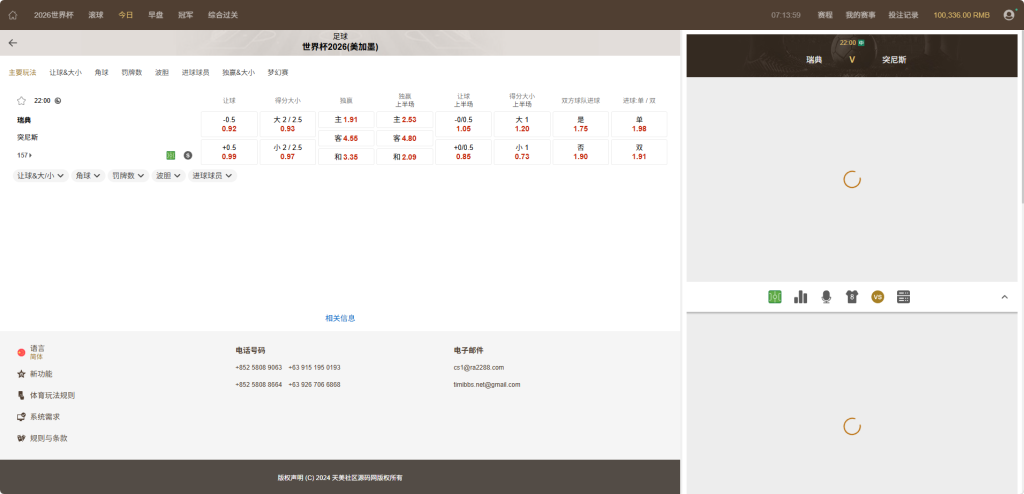
Task: Collapse the live panel with chevron up
Action: tap(1004, 297)
